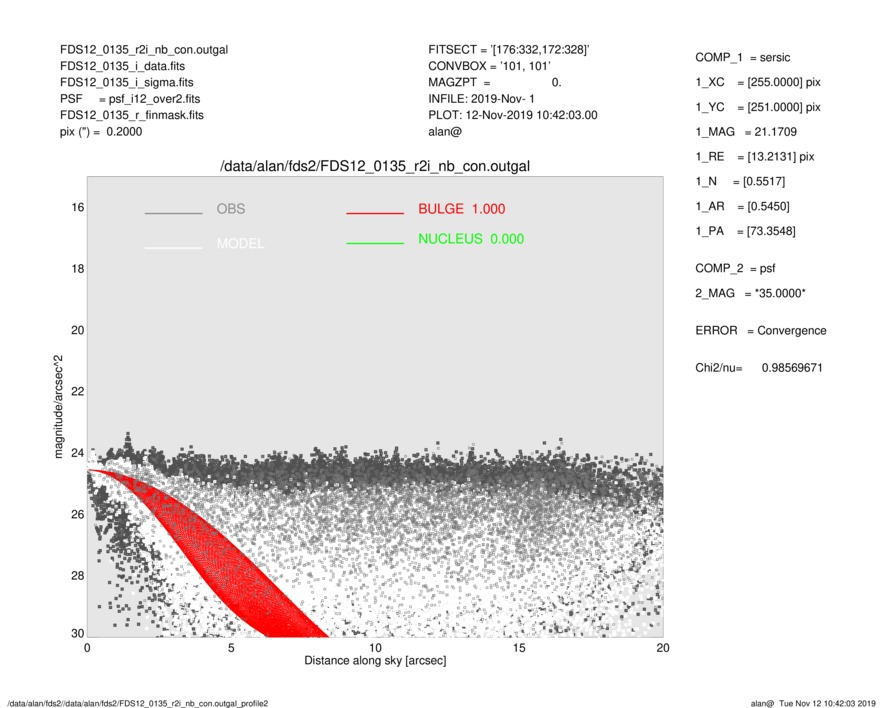Click the x-axis label Distance along sky [arcsec]
885x708 pixels.
click(375, 661)
